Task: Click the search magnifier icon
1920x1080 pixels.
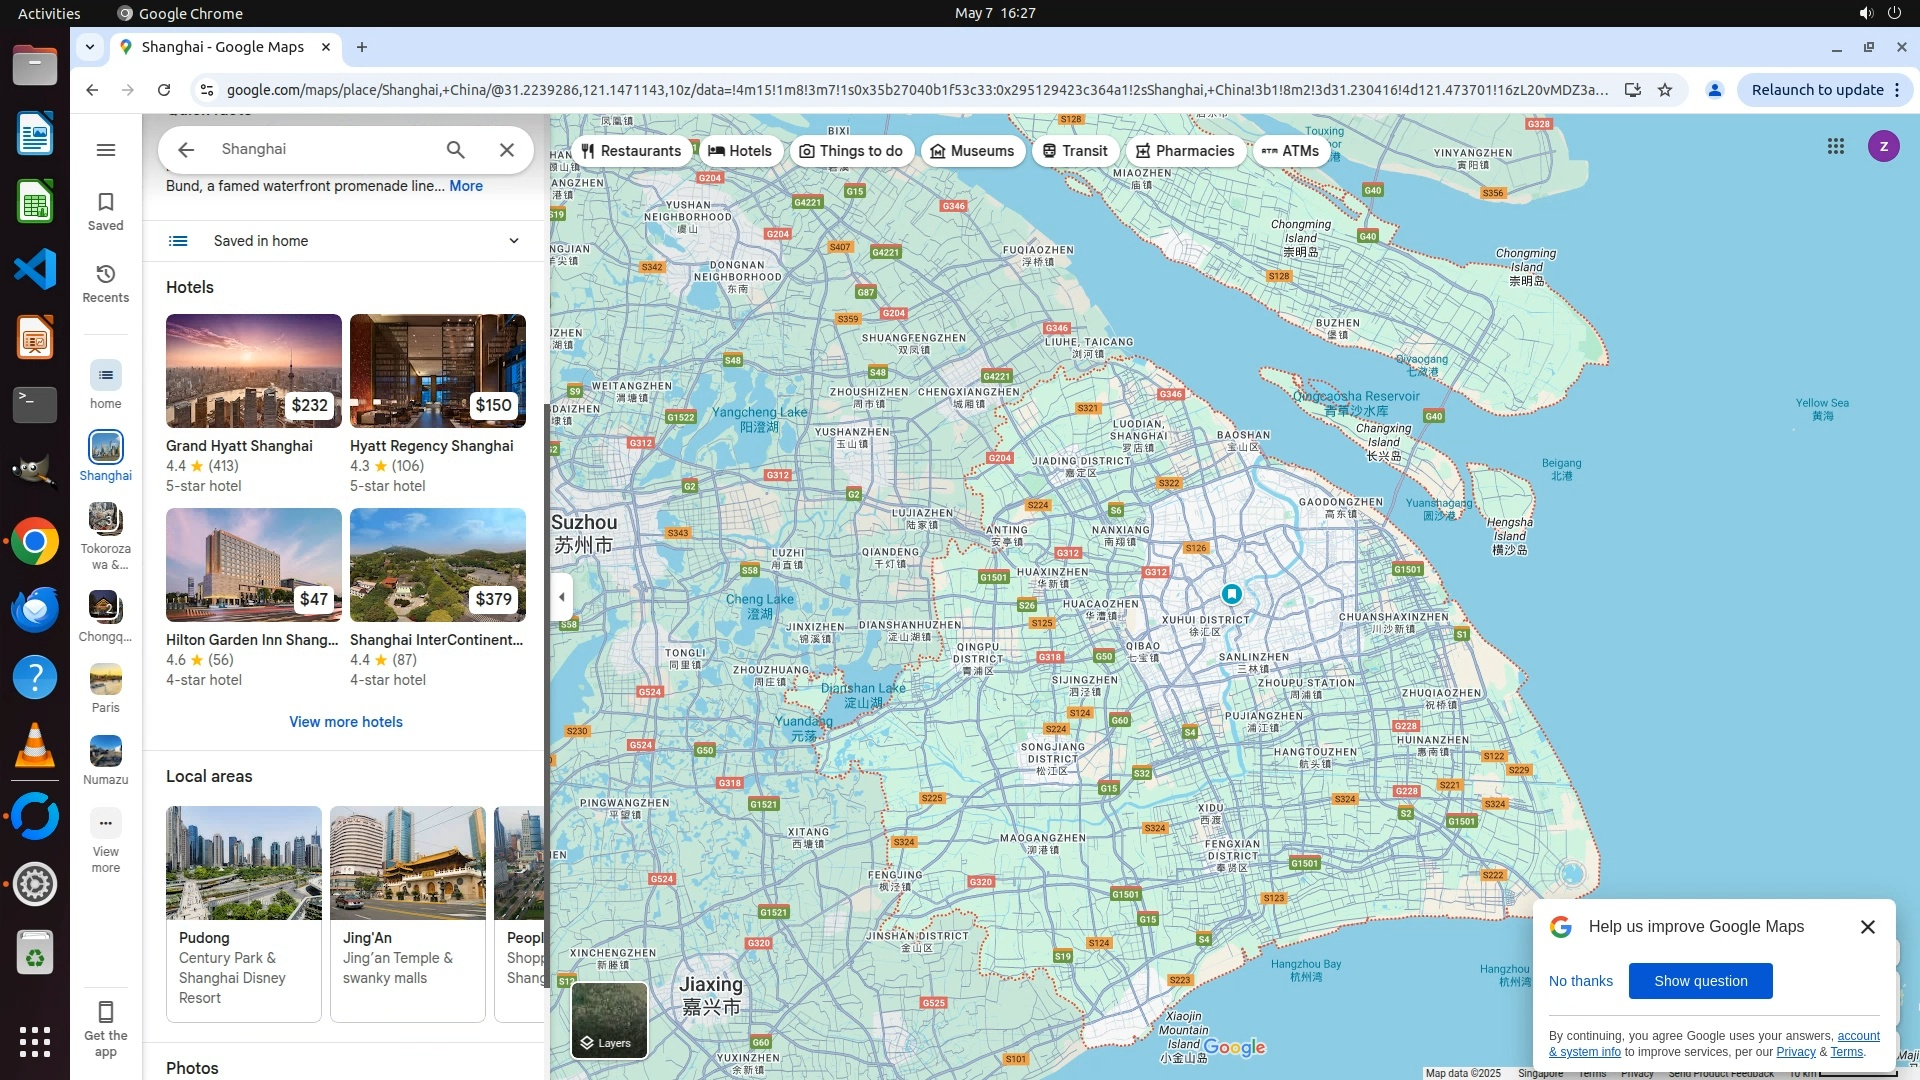Action: pos(456,150)
